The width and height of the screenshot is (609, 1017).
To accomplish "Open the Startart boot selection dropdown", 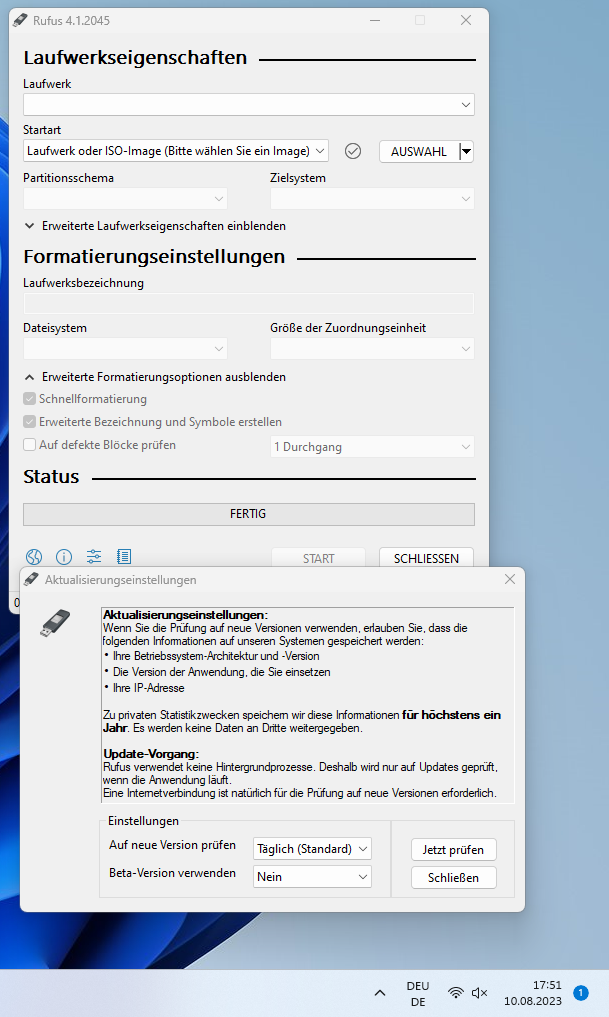I will (x=176, y=150).
